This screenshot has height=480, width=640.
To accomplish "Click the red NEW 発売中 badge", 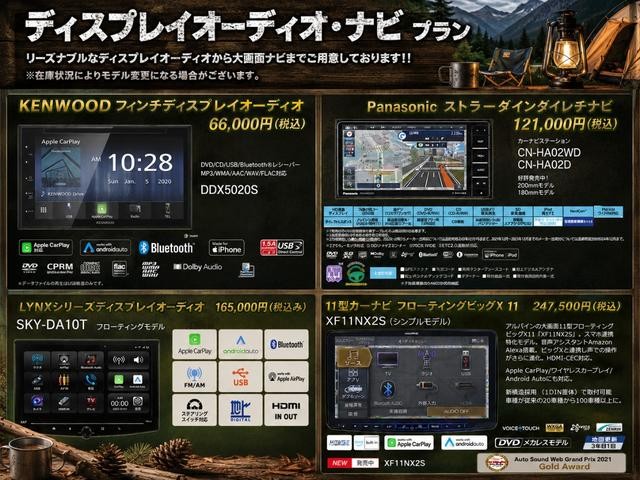I will 352,463.
